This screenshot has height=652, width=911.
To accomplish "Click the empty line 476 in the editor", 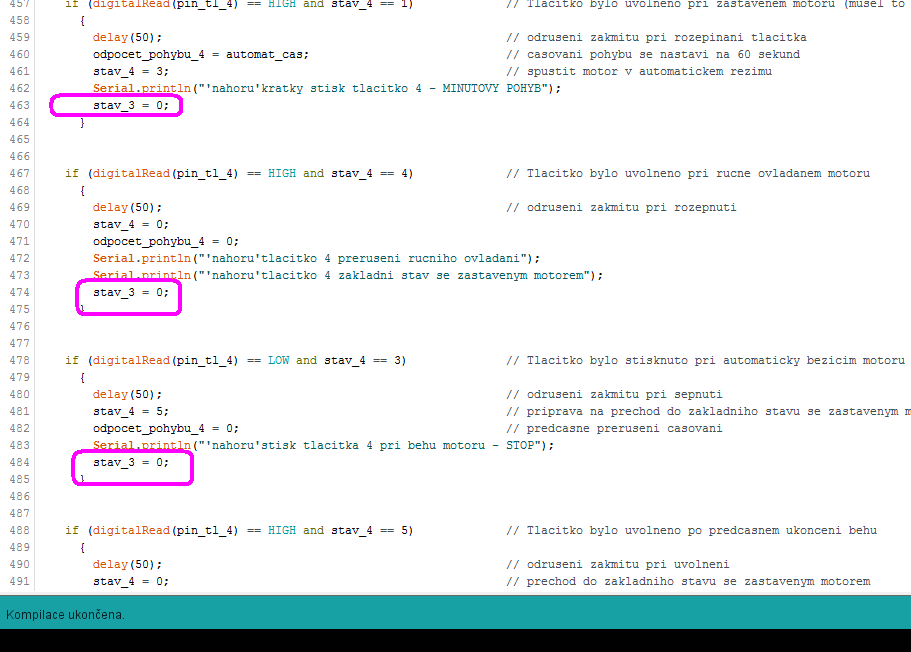I will pos(400,326).
